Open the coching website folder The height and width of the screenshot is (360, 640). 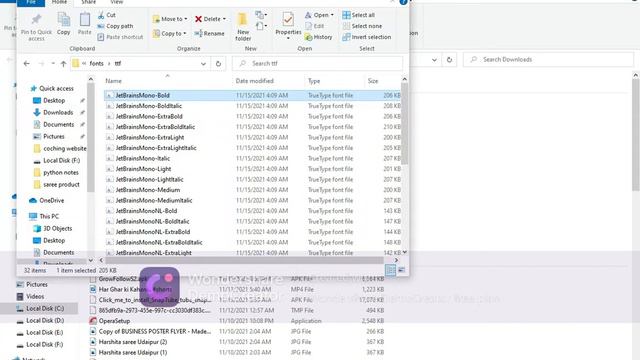coord(60,149)
